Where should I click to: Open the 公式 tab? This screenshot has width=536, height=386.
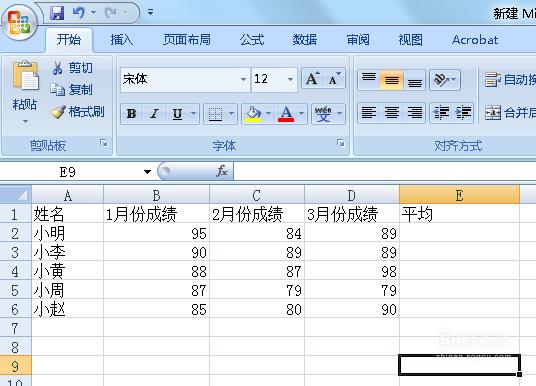pos(252,40)
